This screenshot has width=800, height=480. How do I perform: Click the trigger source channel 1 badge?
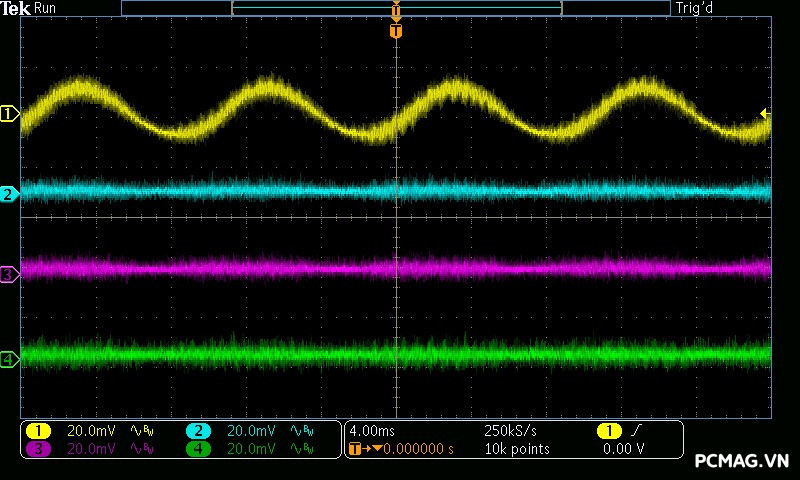tap(608, 431)
